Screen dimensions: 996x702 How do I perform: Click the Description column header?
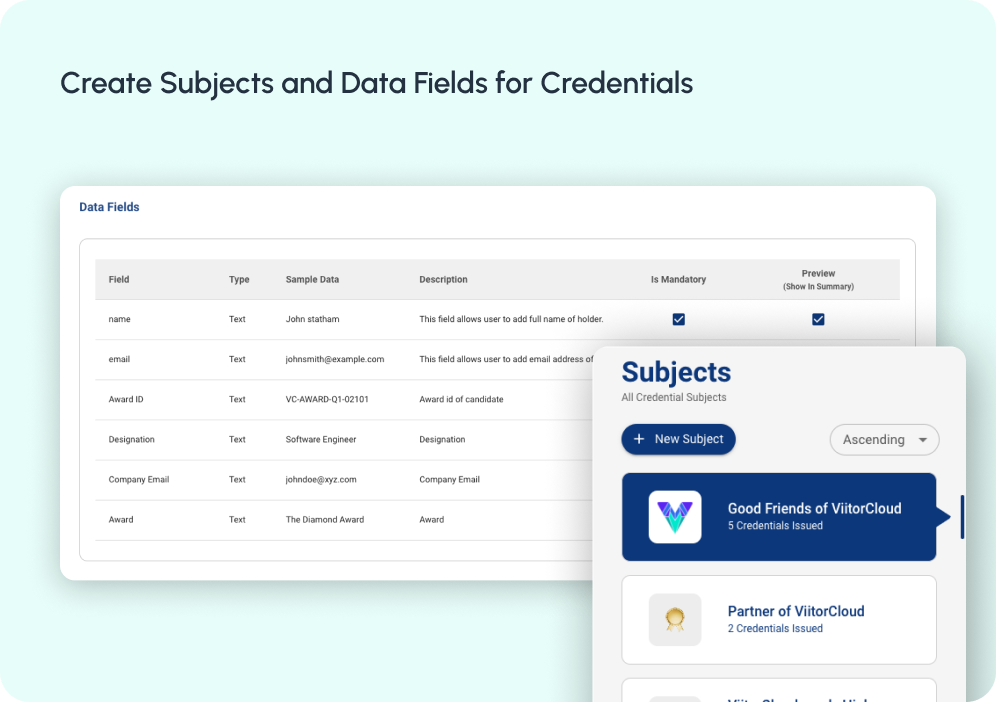(x=443, y=280)
